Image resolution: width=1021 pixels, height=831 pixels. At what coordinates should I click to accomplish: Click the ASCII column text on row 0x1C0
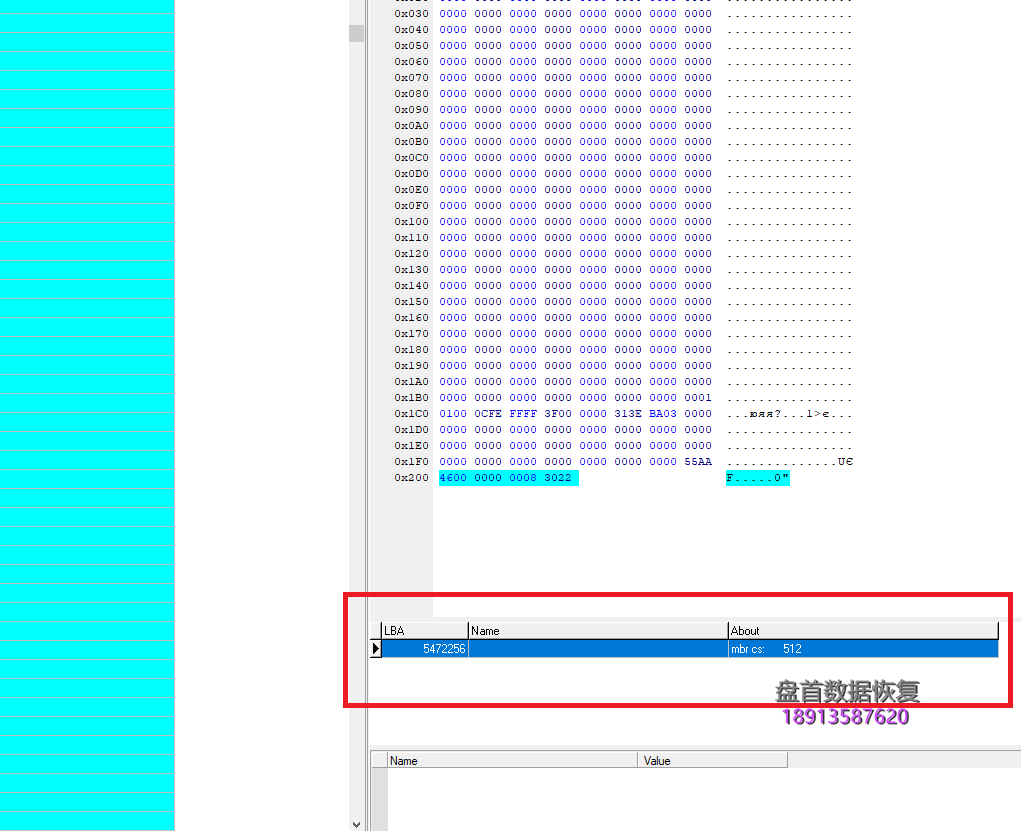coord(789,414)
